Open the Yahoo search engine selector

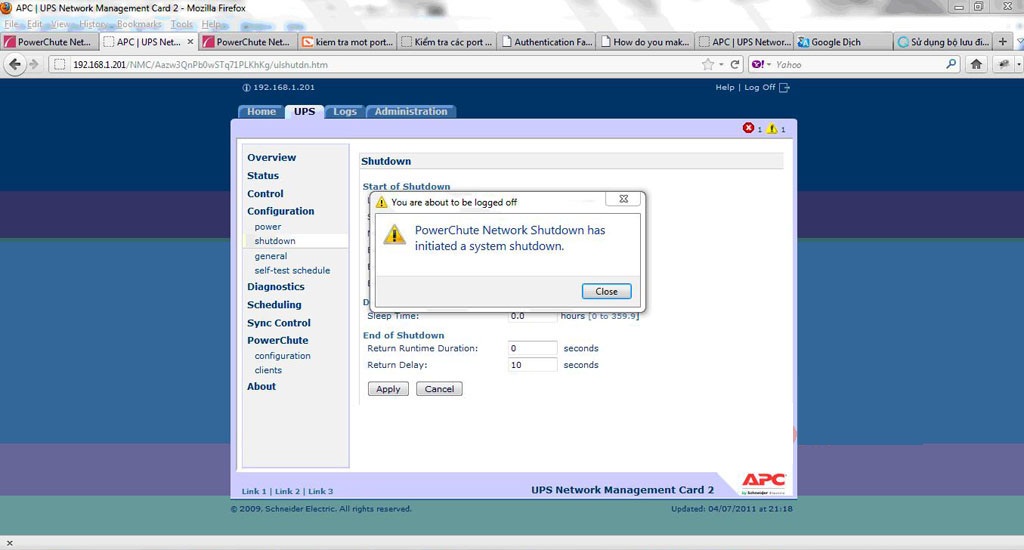[x=761, y=64]
